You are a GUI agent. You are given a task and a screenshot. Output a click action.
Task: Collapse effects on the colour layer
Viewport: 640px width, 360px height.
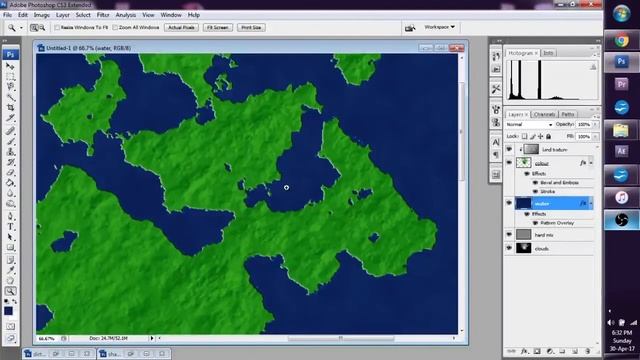pyautogui.click(x=590, y=163)
